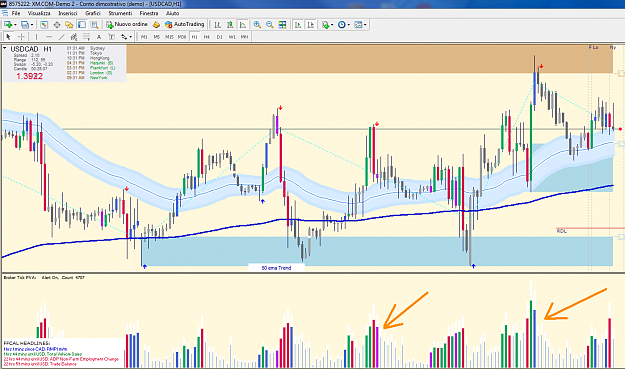This screenshot has height=369, width=625.
Task: Open a new chart with the toolbar icon
Action: pyautogui.click(x=8, y=25)
